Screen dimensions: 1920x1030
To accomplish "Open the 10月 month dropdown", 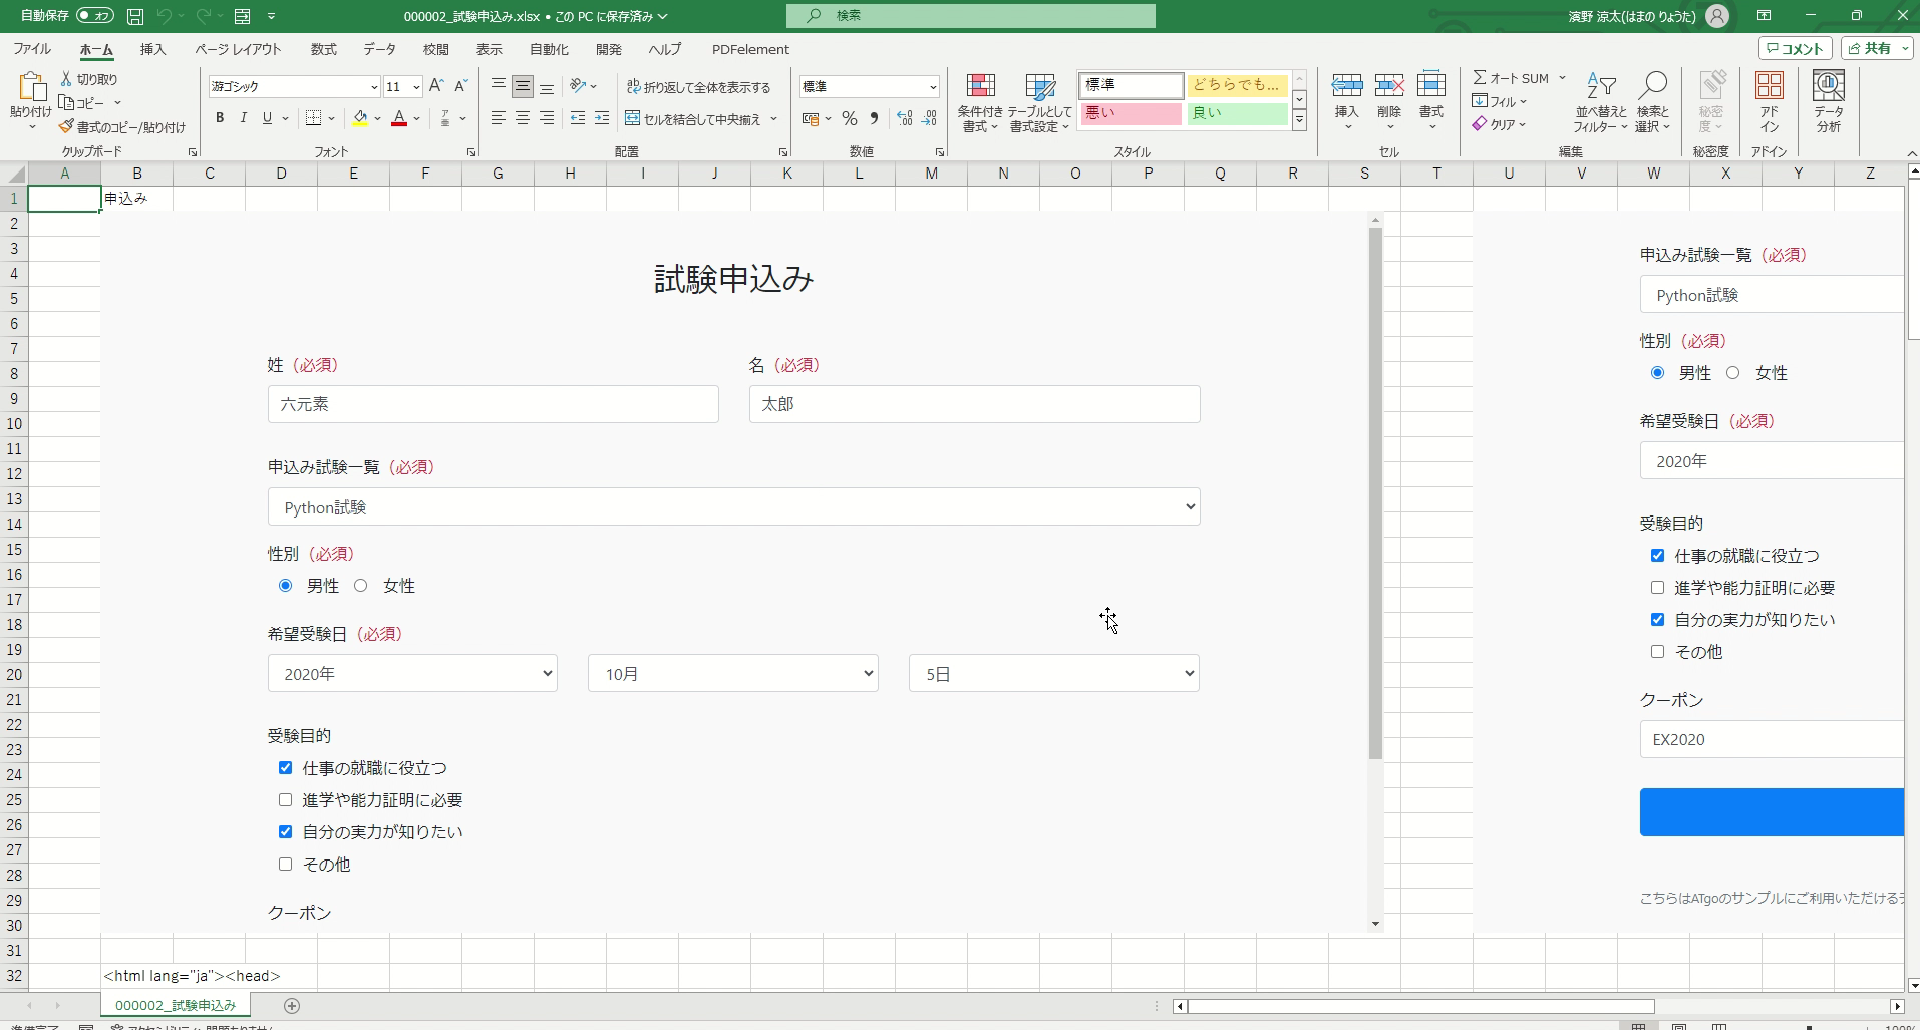I will click(733, 674).
